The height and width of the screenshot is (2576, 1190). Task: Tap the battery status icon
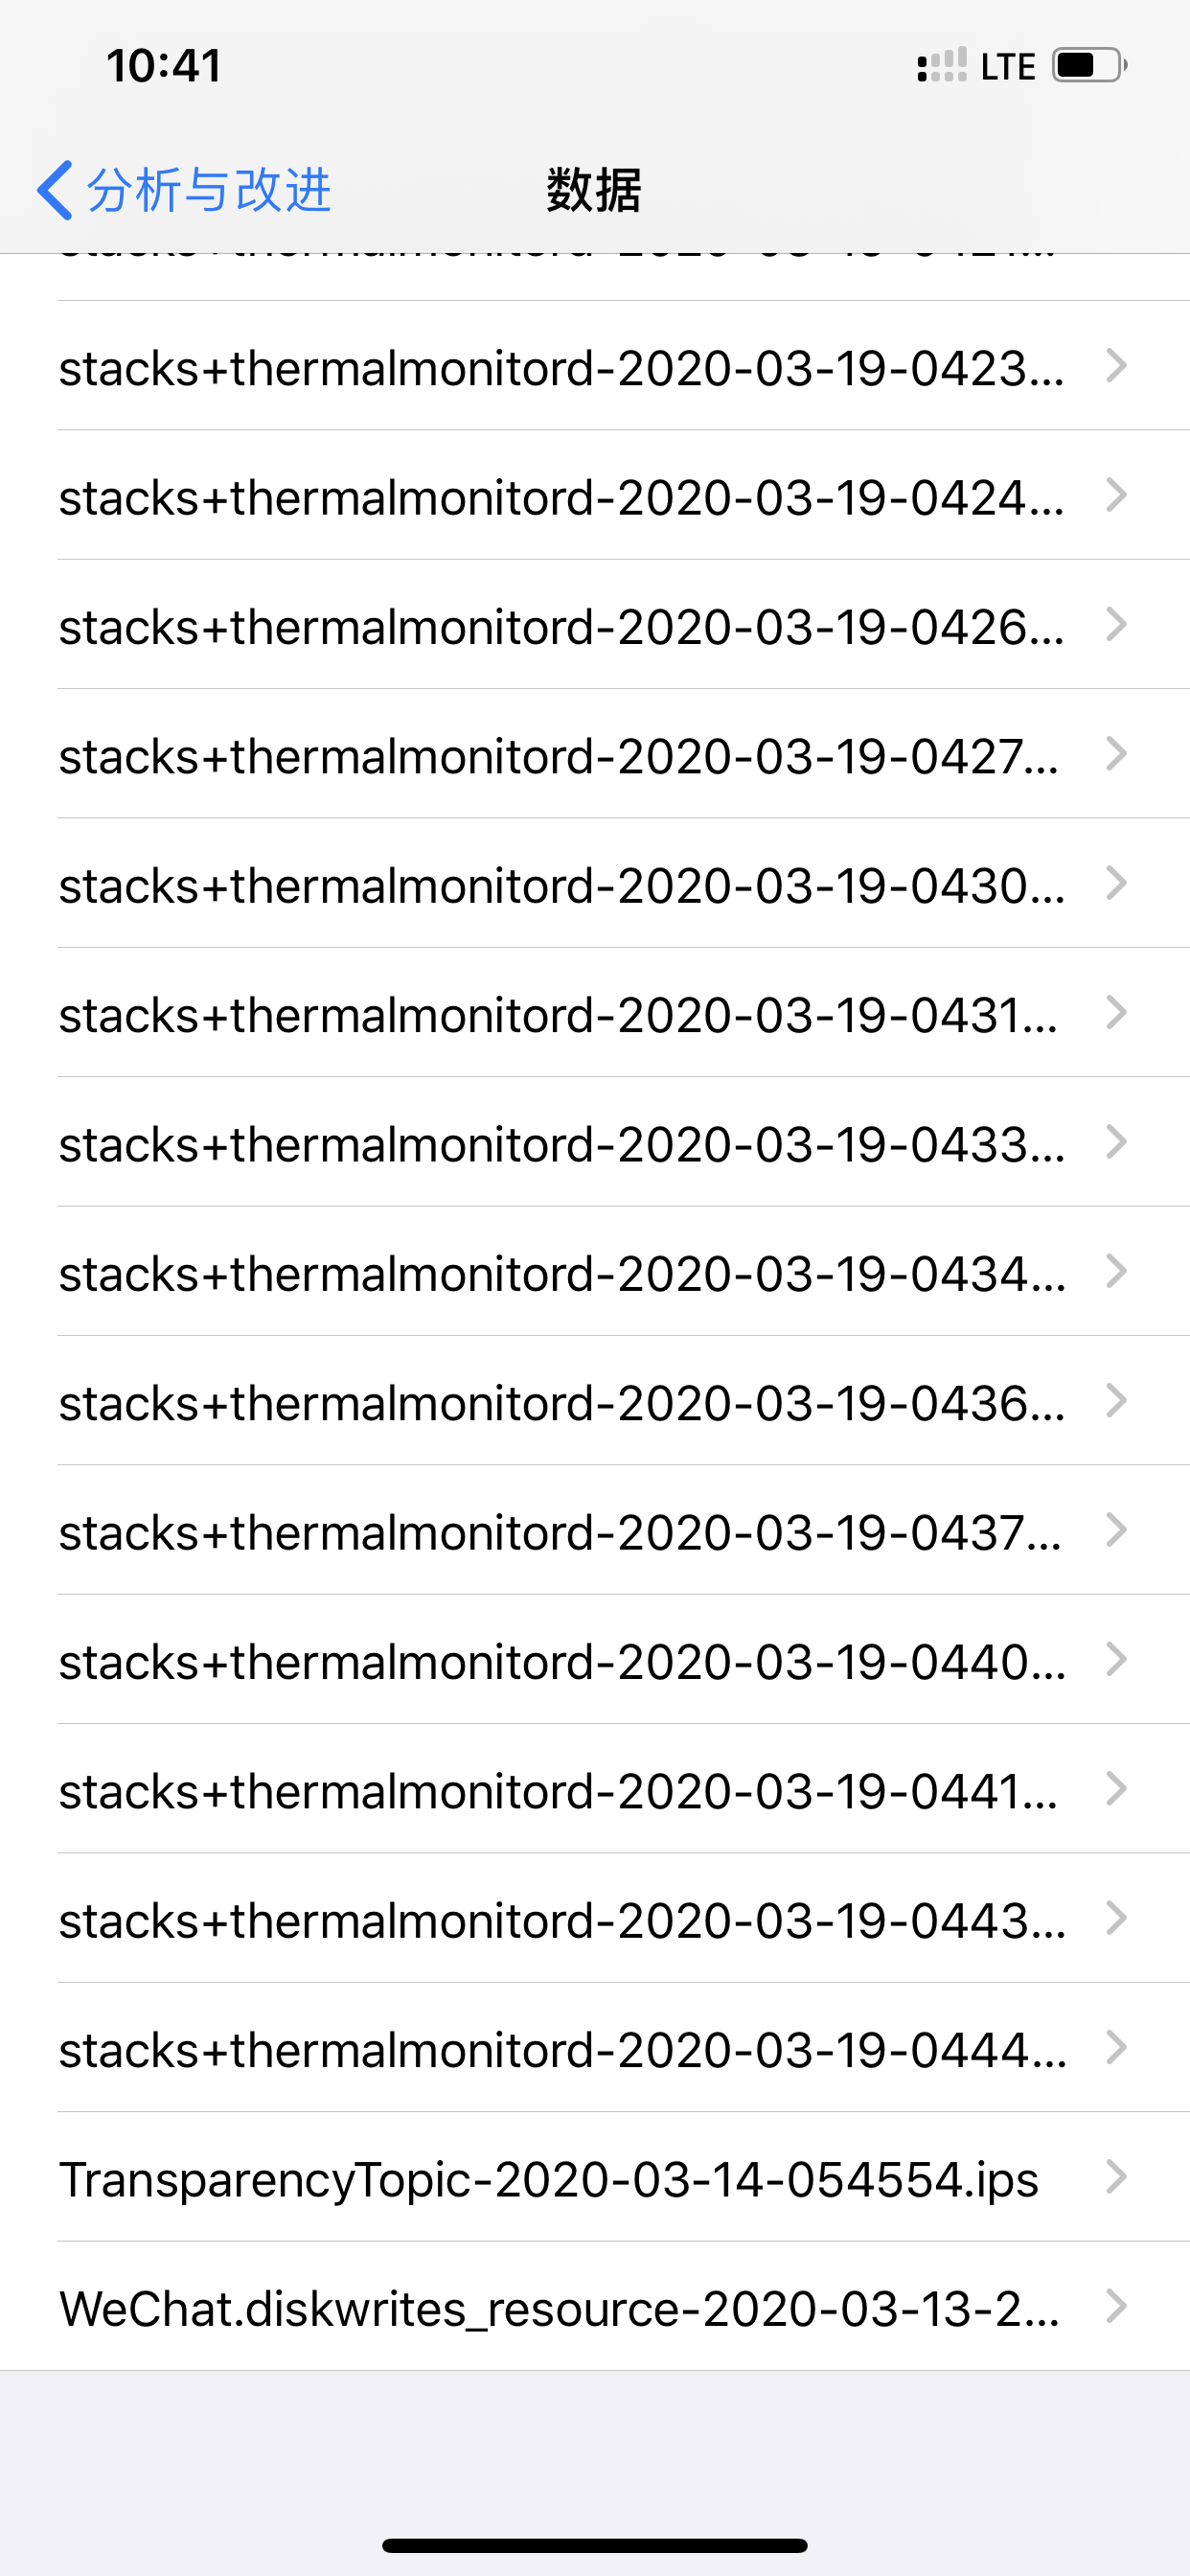tap(1089, 66)
